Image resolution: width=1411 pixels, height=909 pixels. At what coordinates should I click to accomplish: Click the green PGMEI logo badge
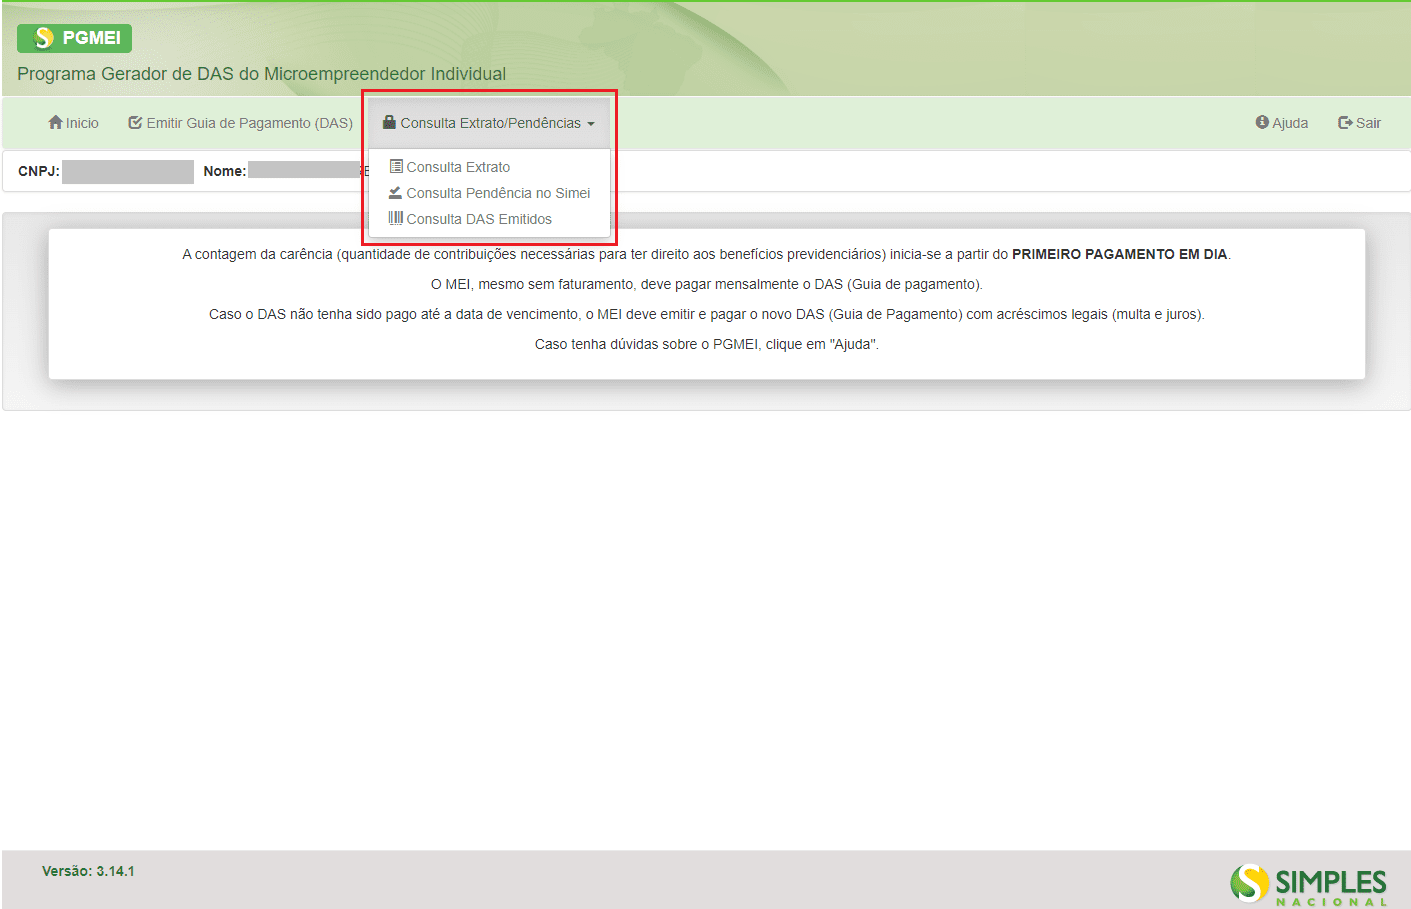(74, 38)
